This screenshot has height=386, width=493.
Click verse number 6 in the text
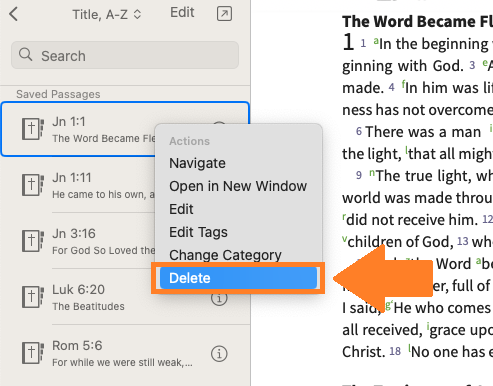[x=359, y=131]
